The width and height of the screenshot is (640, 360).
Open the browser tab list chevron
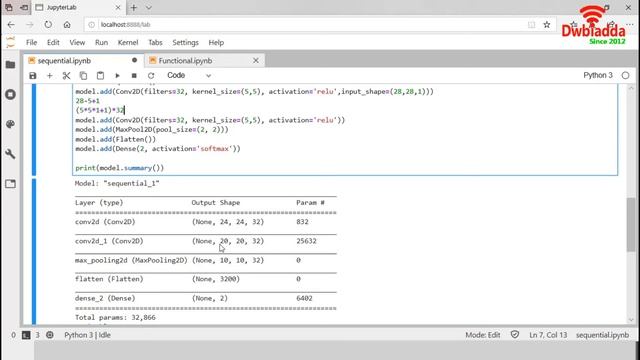pyautogui.click(x=149, y=7)
